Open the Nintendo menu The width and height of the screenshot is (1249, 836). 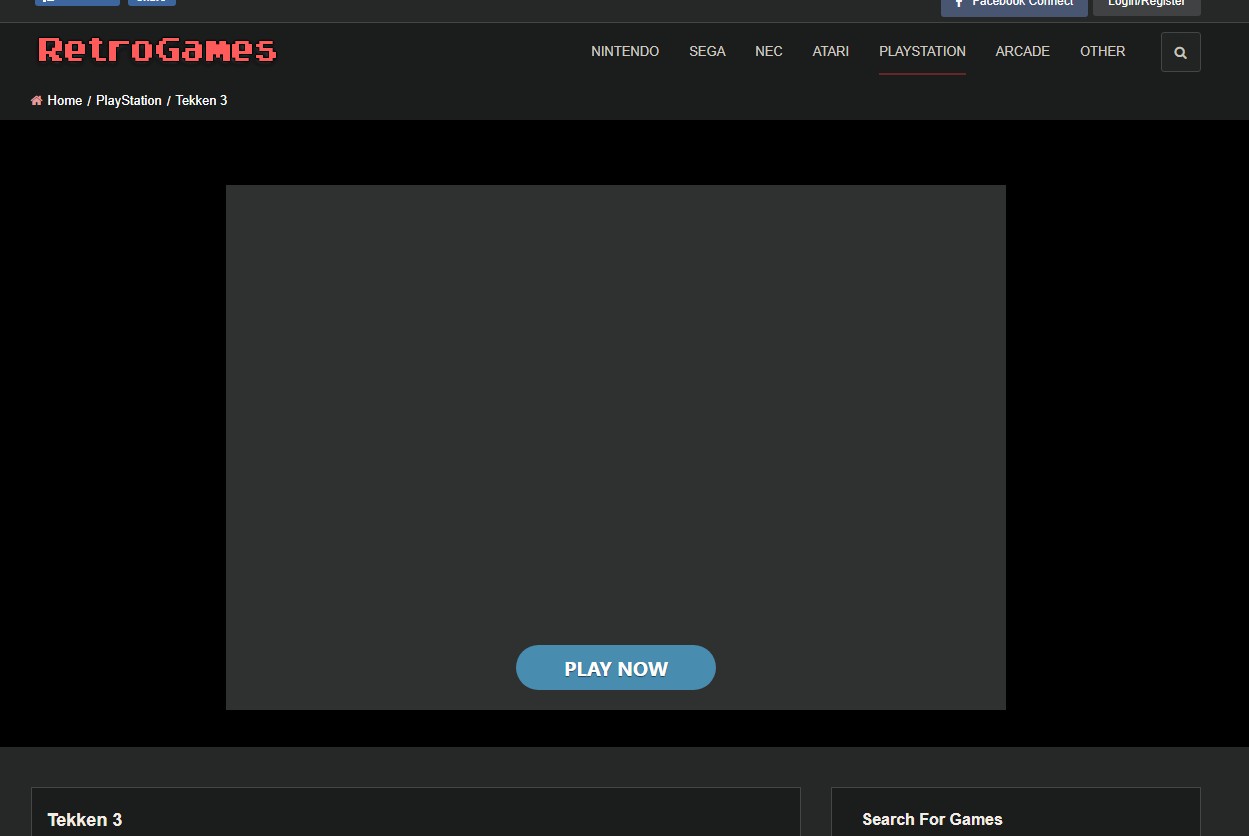[x=625, y=51]
